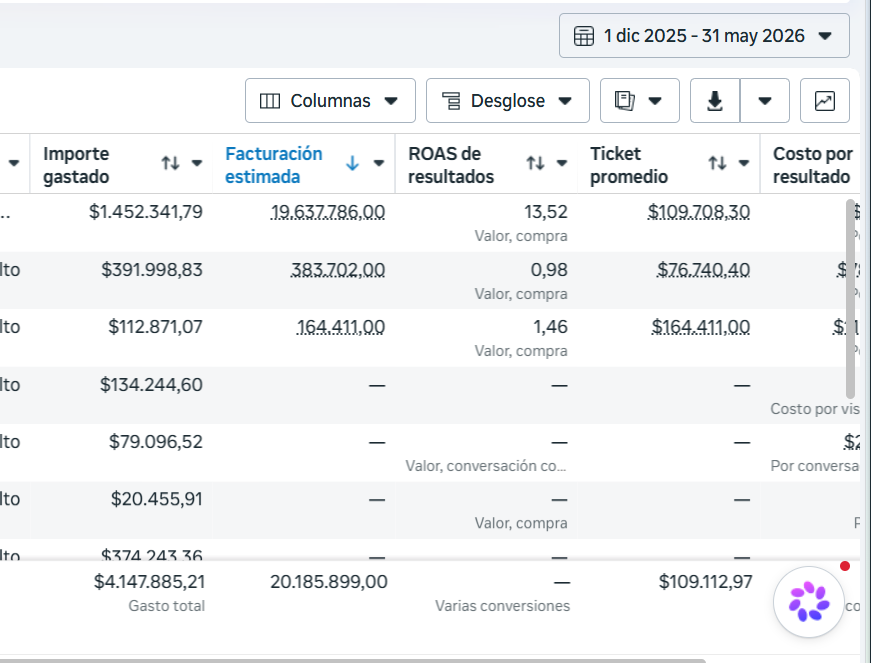This screenshot has height=663, width=871.
Task: Toggle Facturación estimada descending sort arrow
Action: coord(352,163)
